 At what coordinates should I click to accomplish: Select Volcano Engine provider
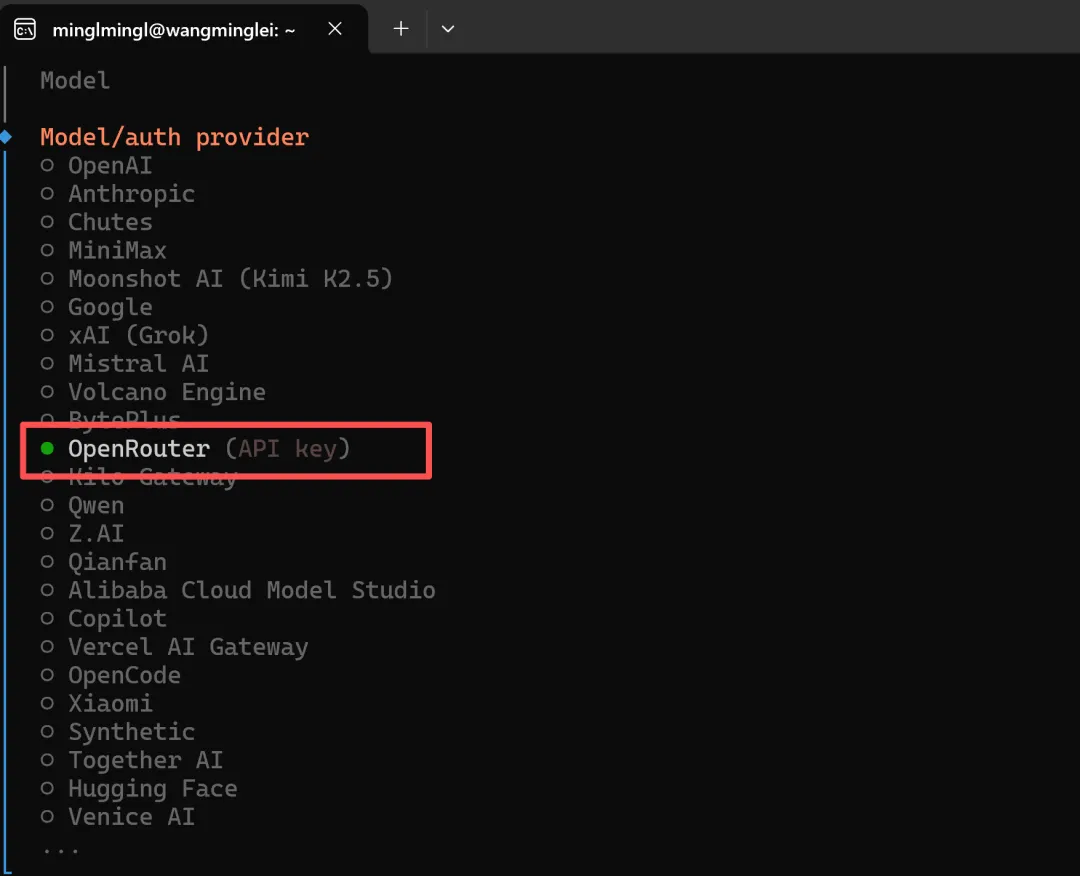coord(153,392)
